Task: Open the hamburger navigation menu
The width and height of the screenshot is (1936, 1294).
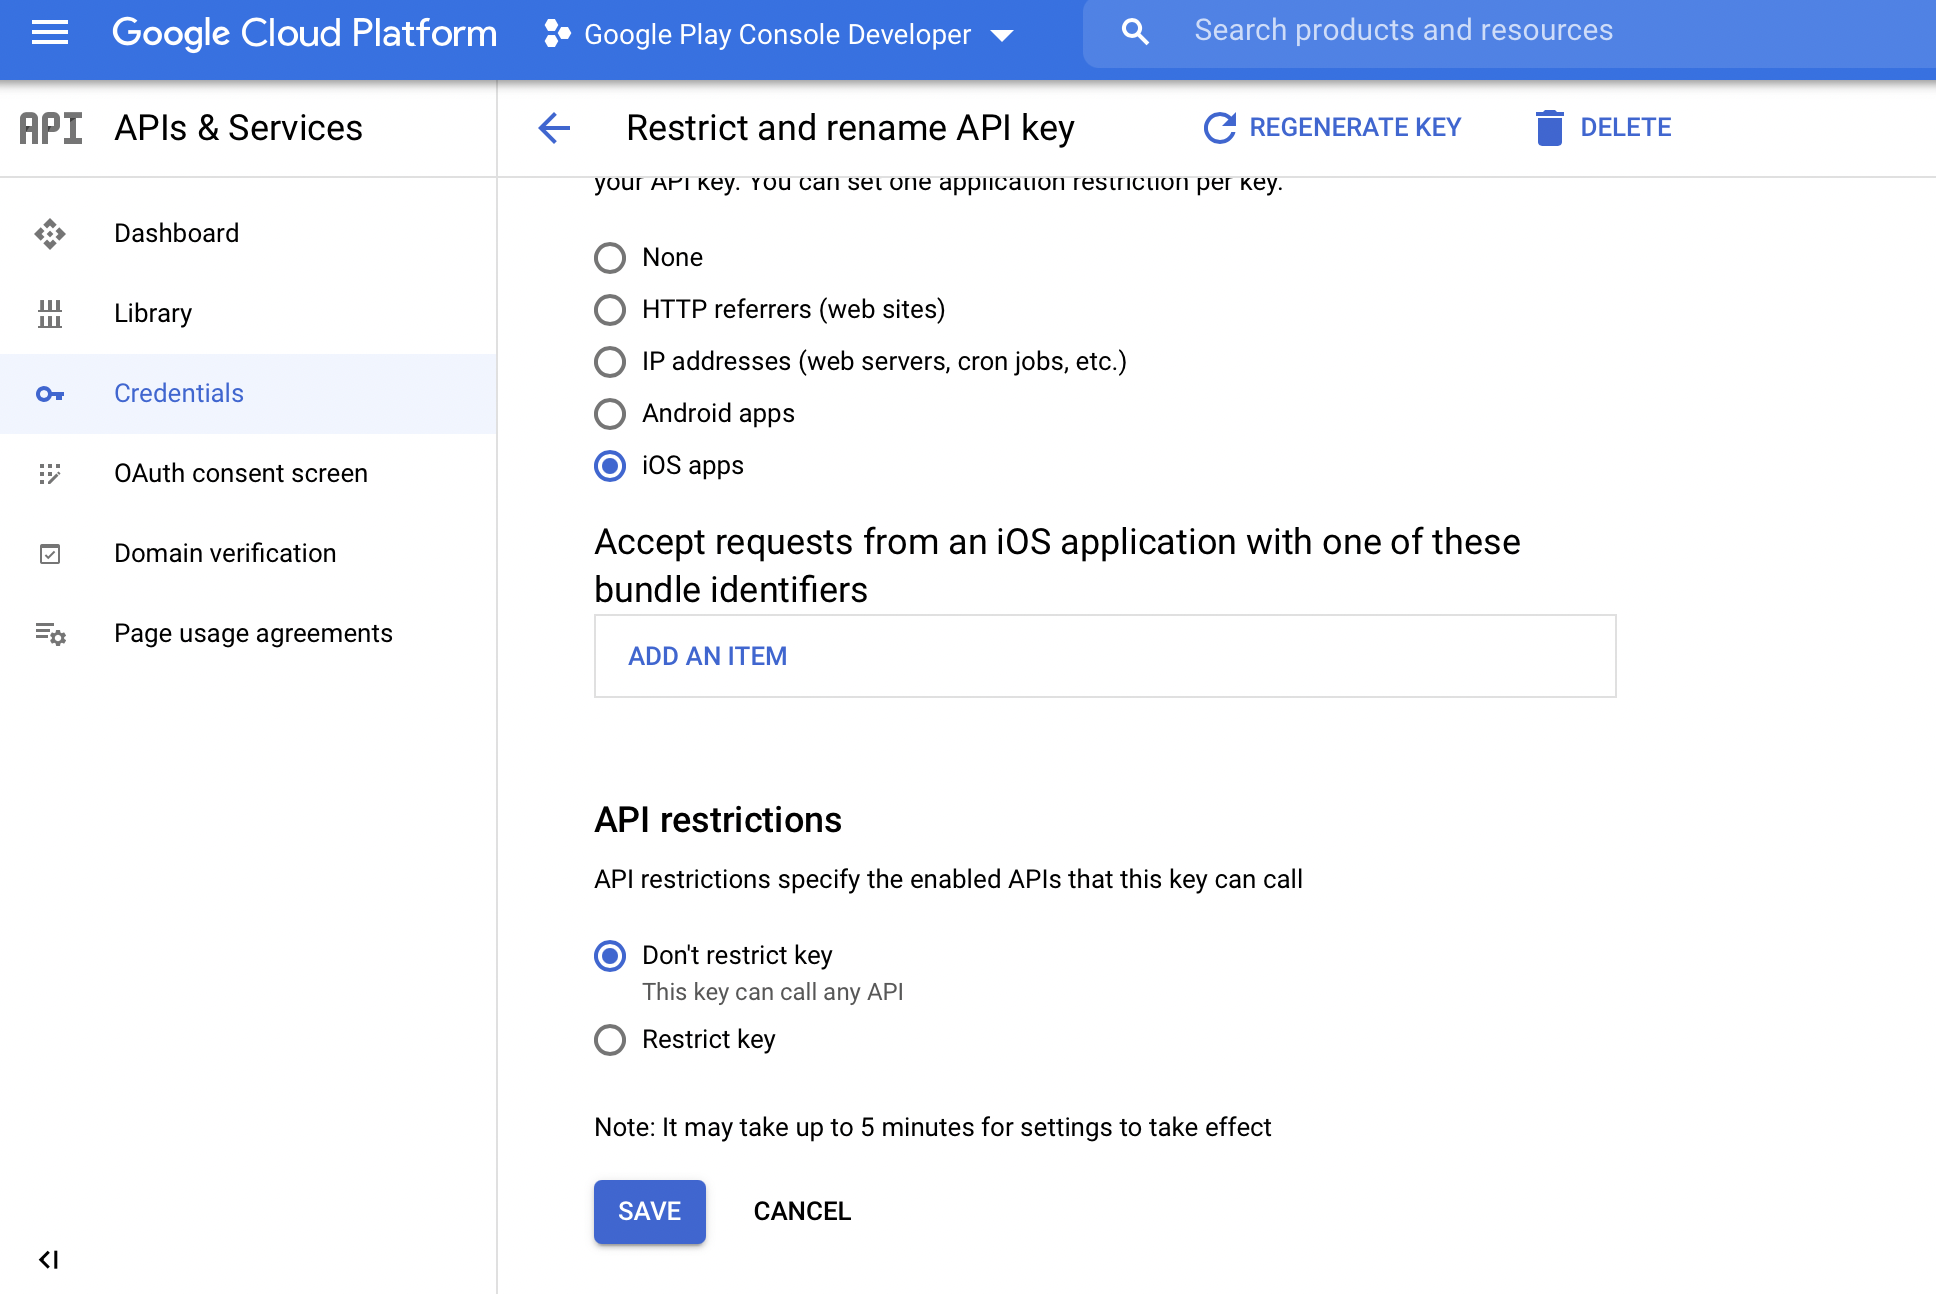Action: (50, 33)
